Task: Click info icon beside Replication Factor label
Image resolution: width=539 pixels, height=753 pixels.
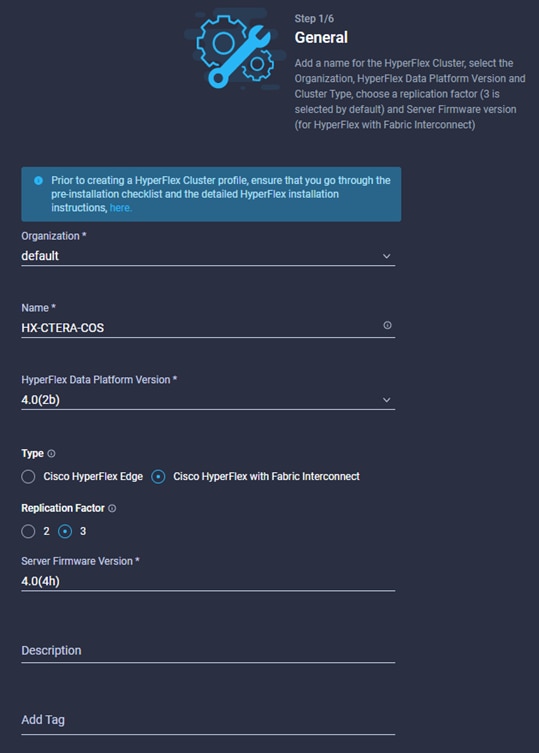Action: coord(112,508)
